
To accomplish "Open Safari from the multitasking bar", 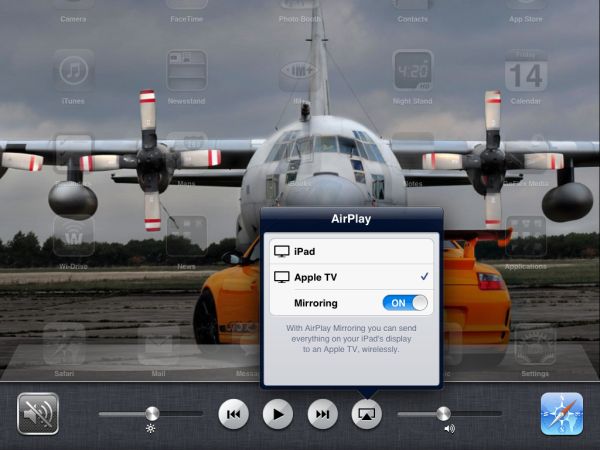I will tap(562, 414).
